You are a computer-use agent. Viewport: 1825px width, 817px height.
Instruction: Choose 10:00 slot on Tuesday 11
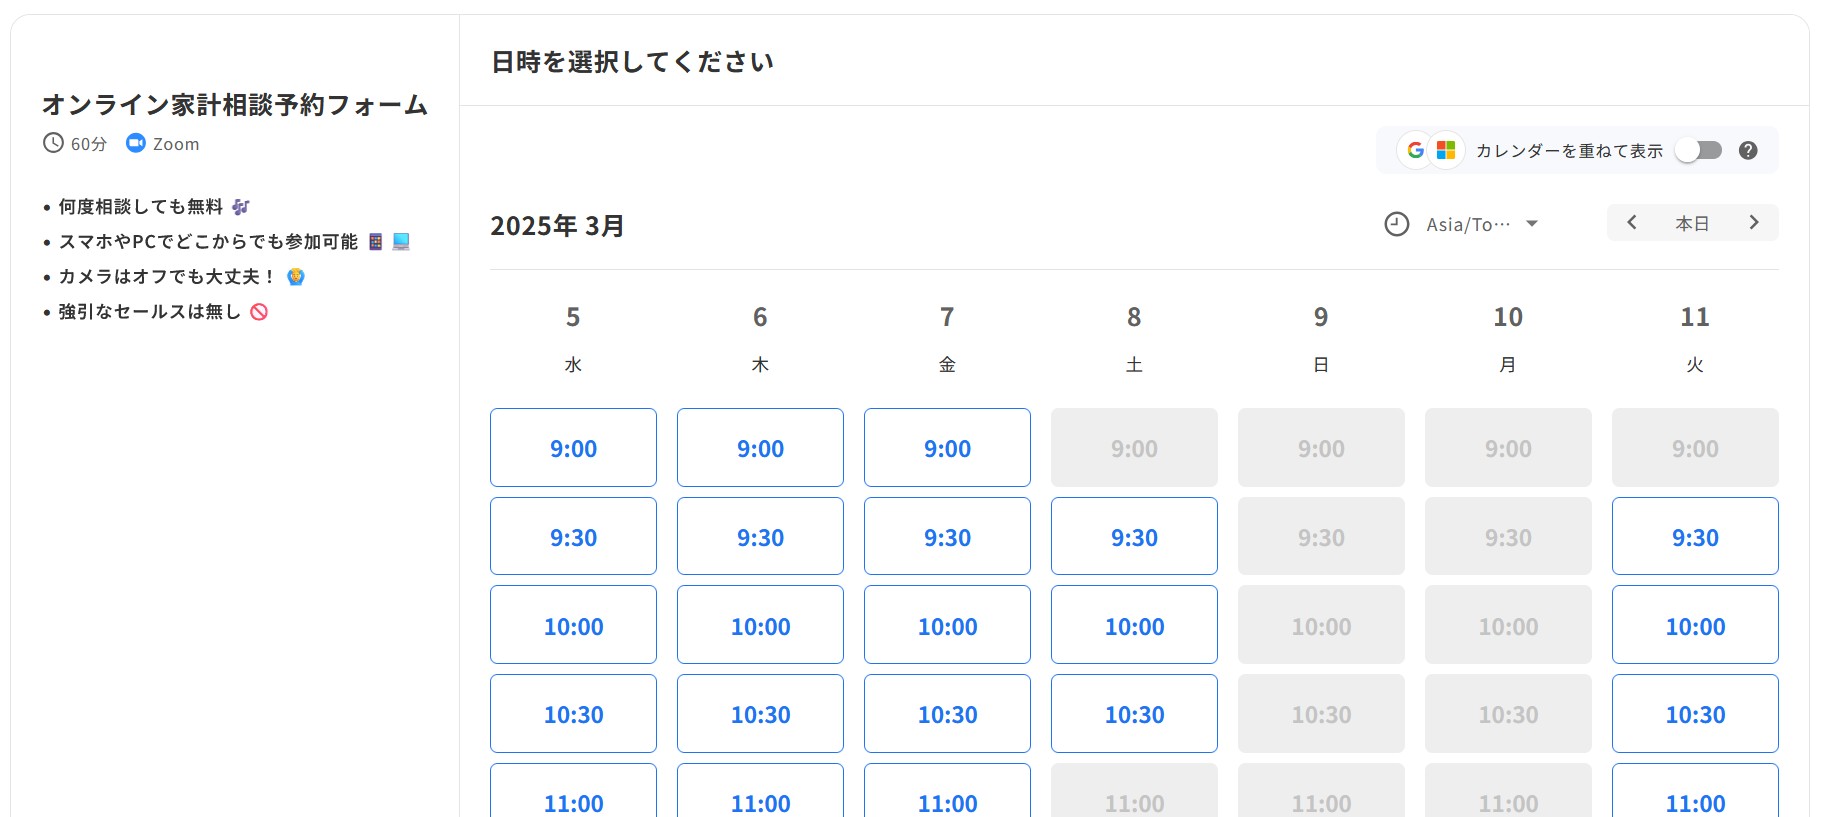tap(1695, 625)
